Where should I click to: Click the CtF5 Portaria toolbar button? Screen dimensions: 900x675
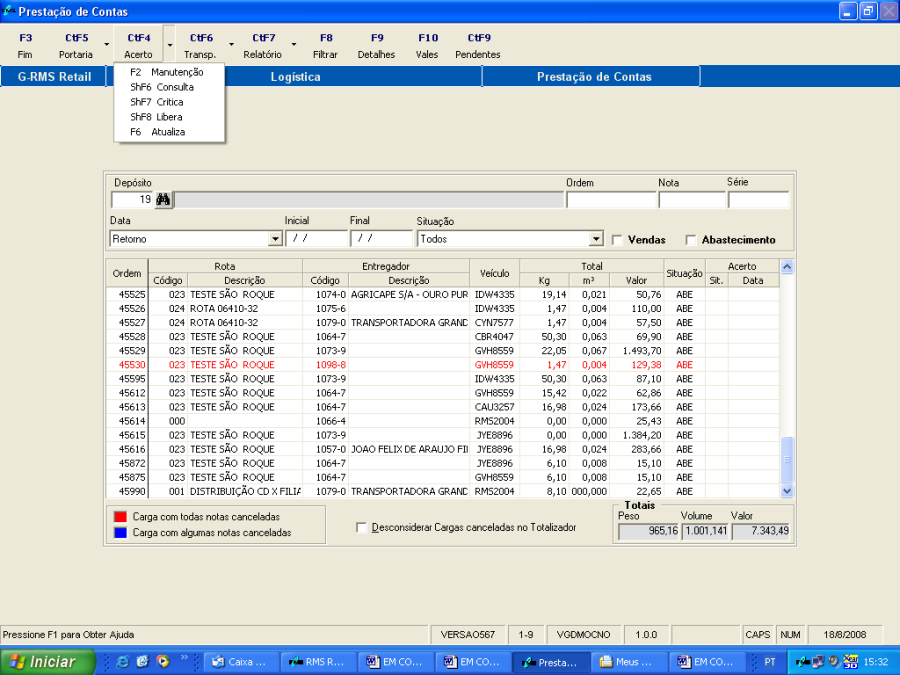76,46
